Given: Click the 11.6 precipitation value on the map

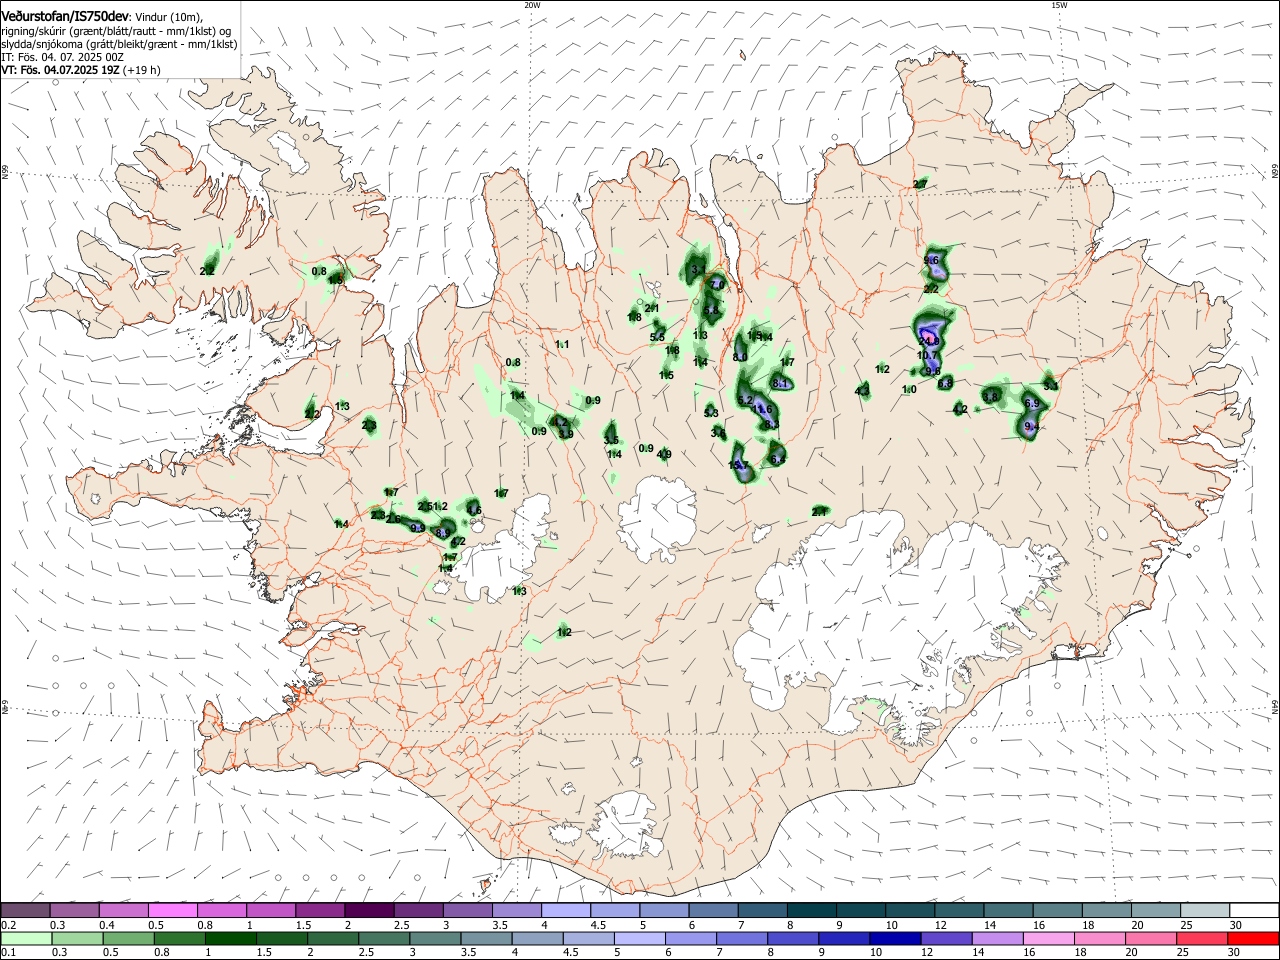Looking at the screenshot, I should [x=762, y=409].
